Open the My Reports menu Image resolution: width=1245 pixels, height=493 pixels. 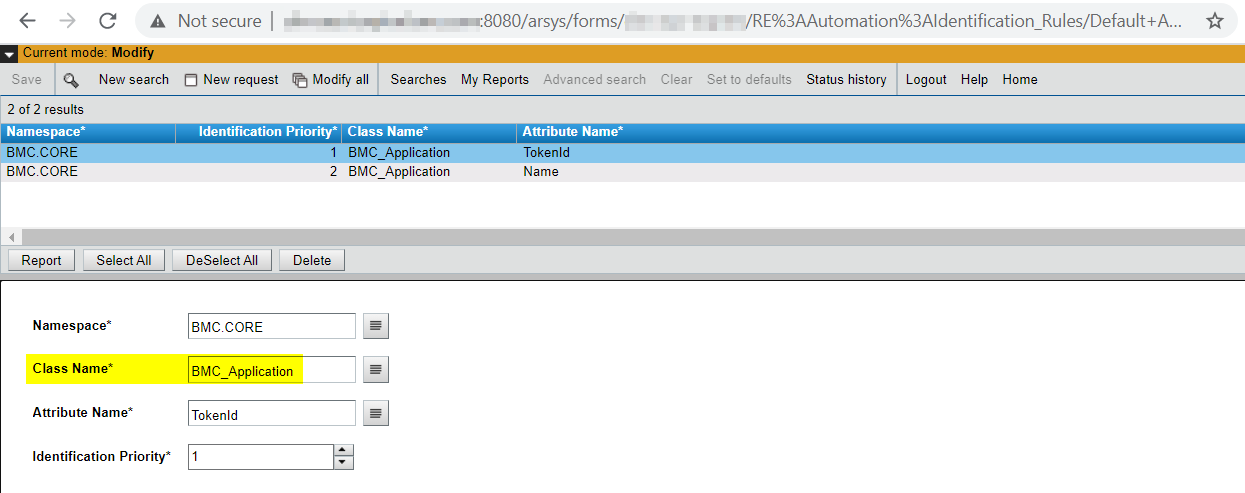[x=495, y=80]
